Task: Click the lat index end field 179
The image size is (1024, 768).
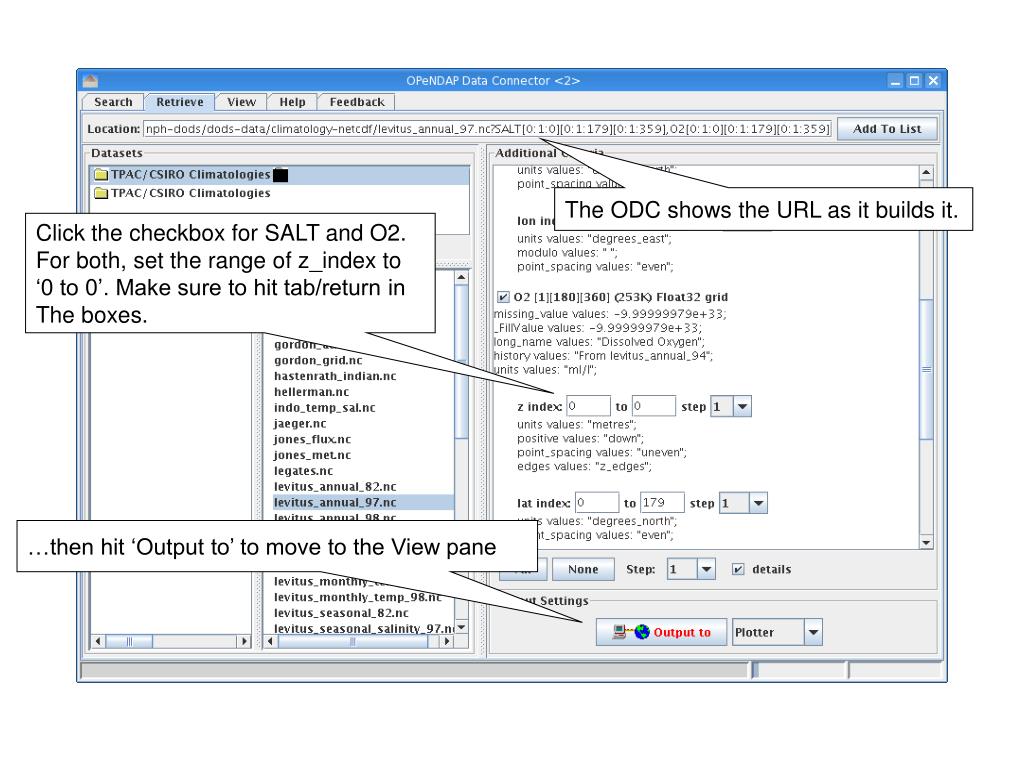Action: pos(662,503)
